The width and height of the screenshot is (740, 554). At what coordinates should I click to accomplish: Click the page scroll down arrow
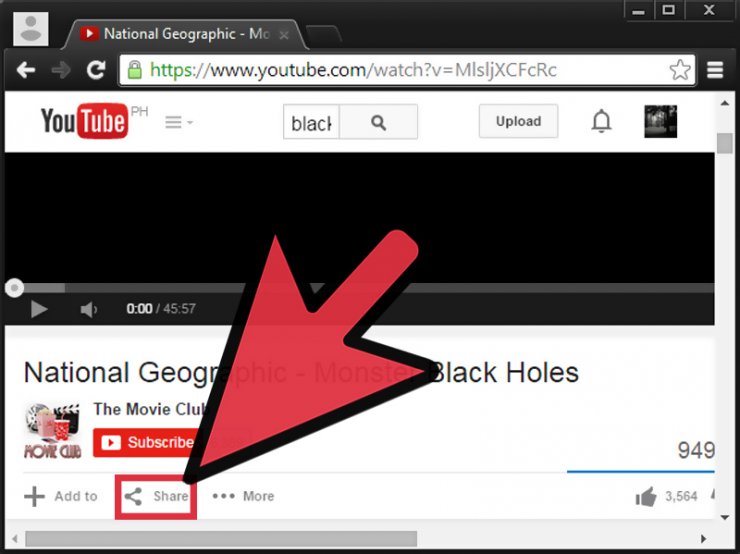coord(725,517)
